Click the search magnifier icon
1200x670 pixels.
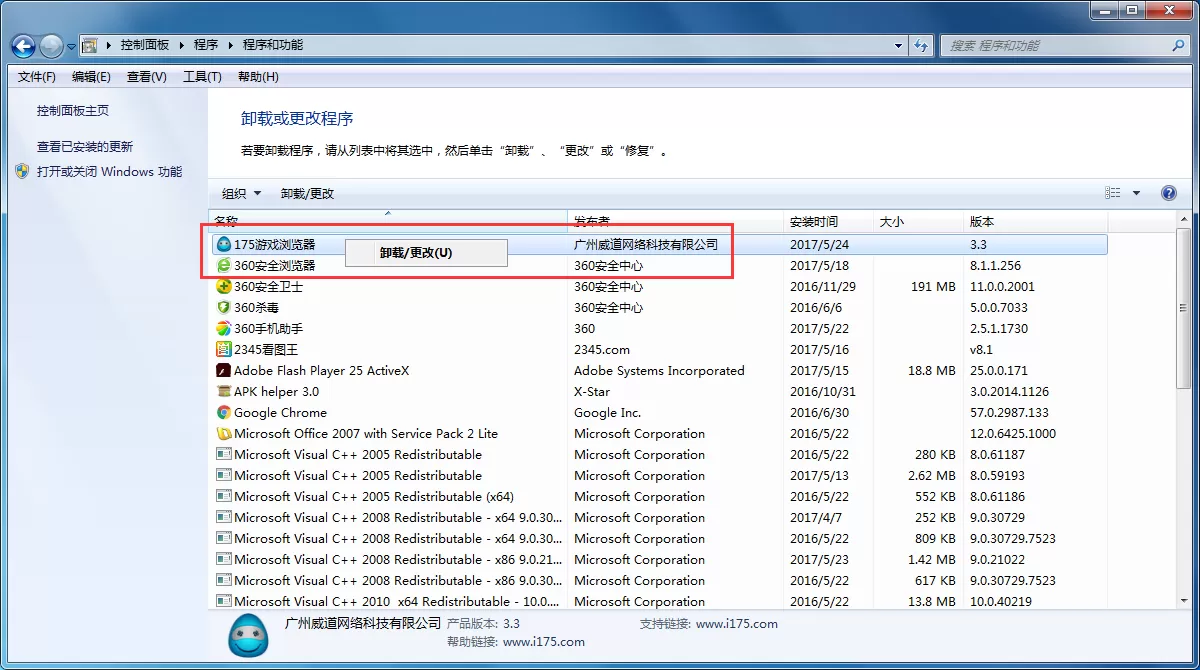pyautogui.click(x=1178, y=45)
